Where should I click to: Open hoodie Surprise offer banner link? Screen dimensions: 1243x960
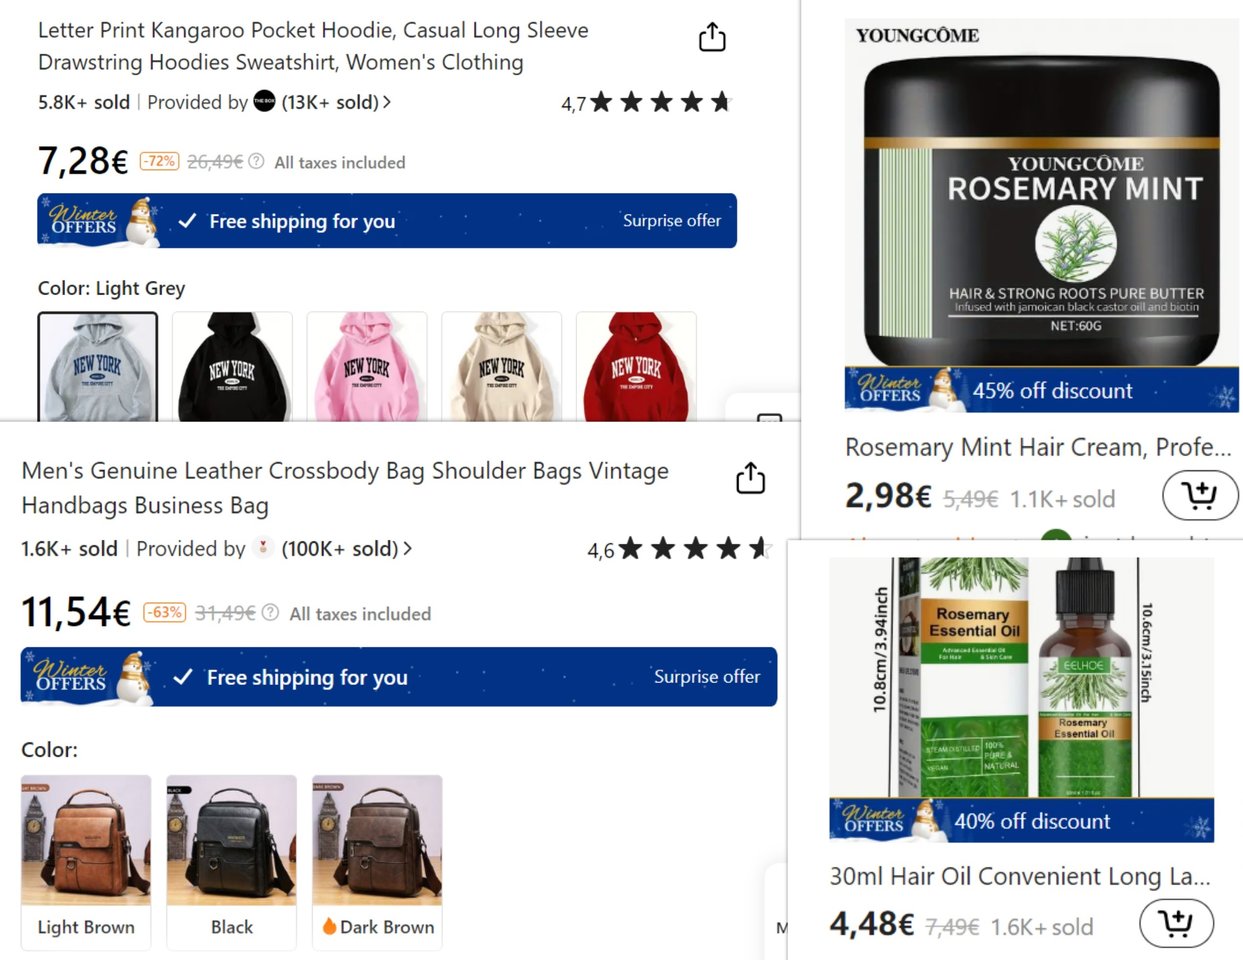(x=671, y=220)
